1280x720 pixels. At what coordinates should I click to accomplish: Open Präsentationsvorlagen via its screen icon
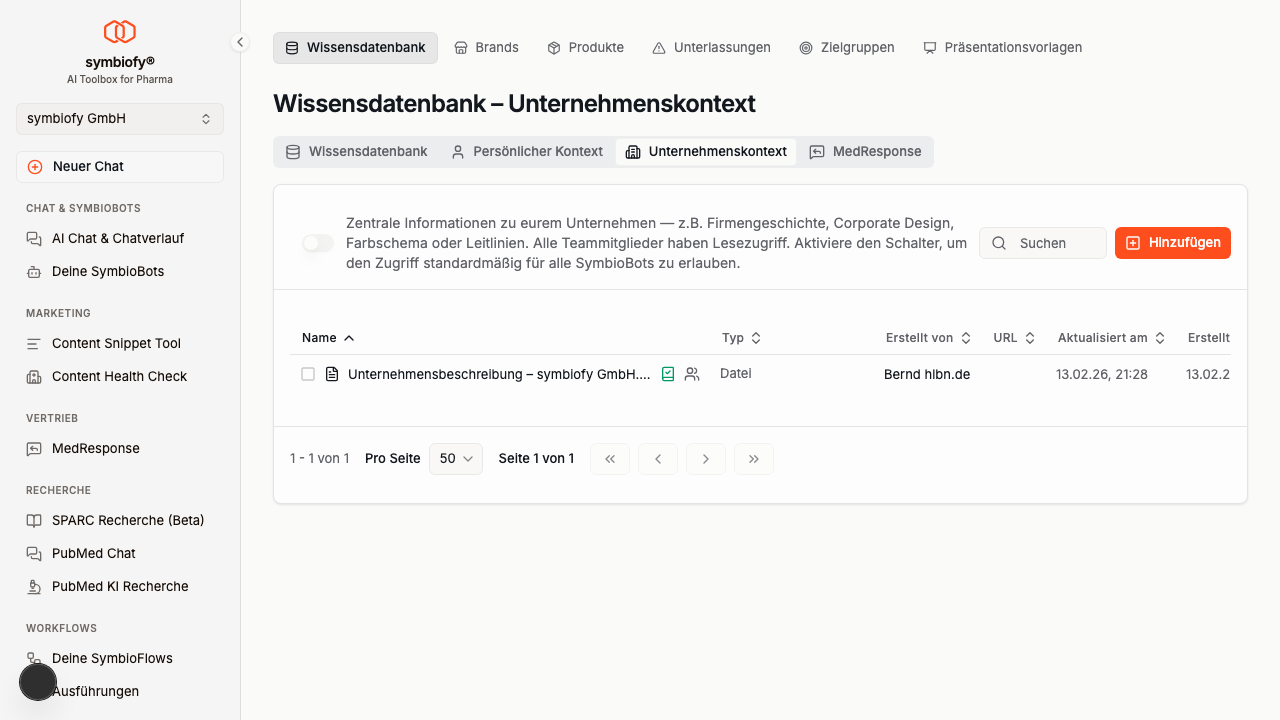pyautogui.click(x=930, y=47)
